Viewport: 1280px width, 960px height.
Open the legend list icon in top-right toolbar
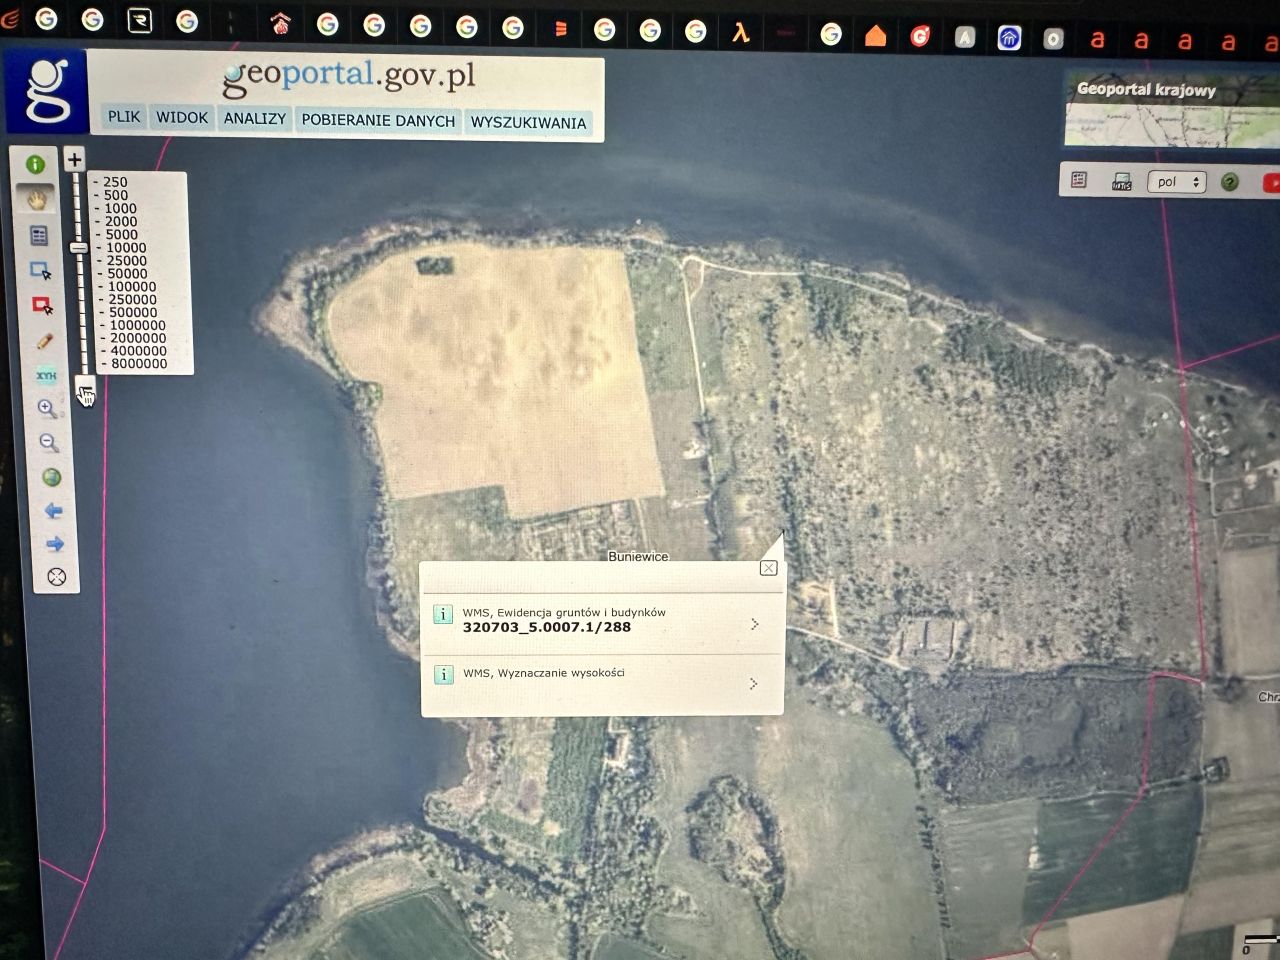(x=1079, y=180)
